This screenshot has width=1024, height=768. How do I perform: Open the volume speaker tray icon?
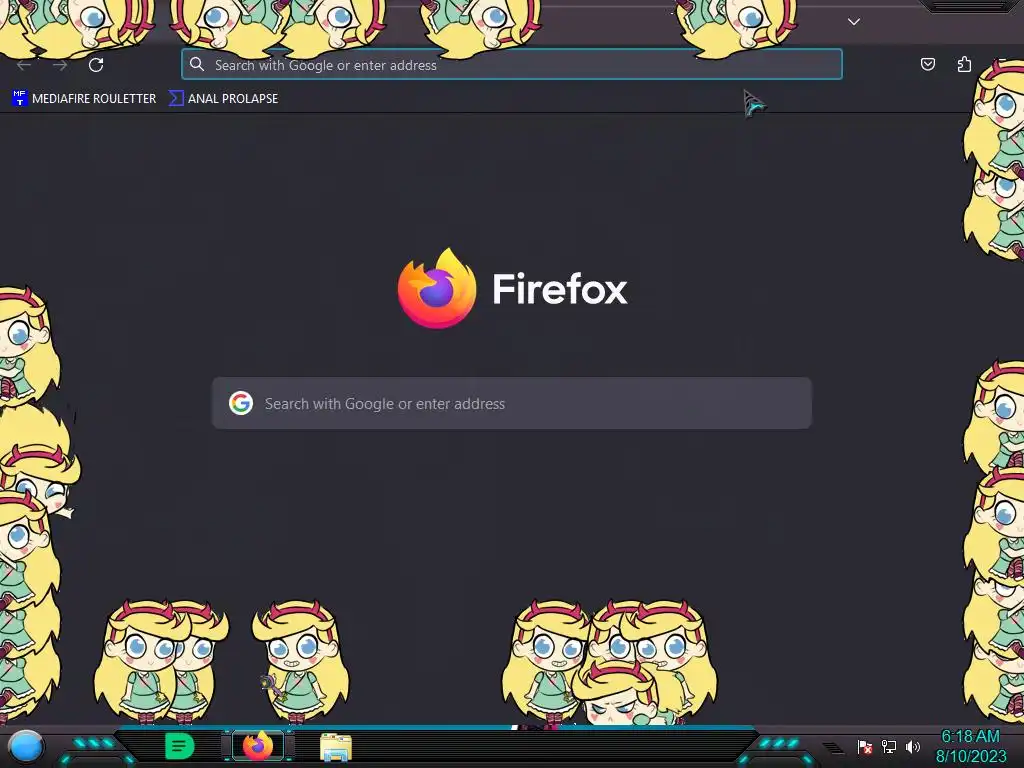click(912, 746)
